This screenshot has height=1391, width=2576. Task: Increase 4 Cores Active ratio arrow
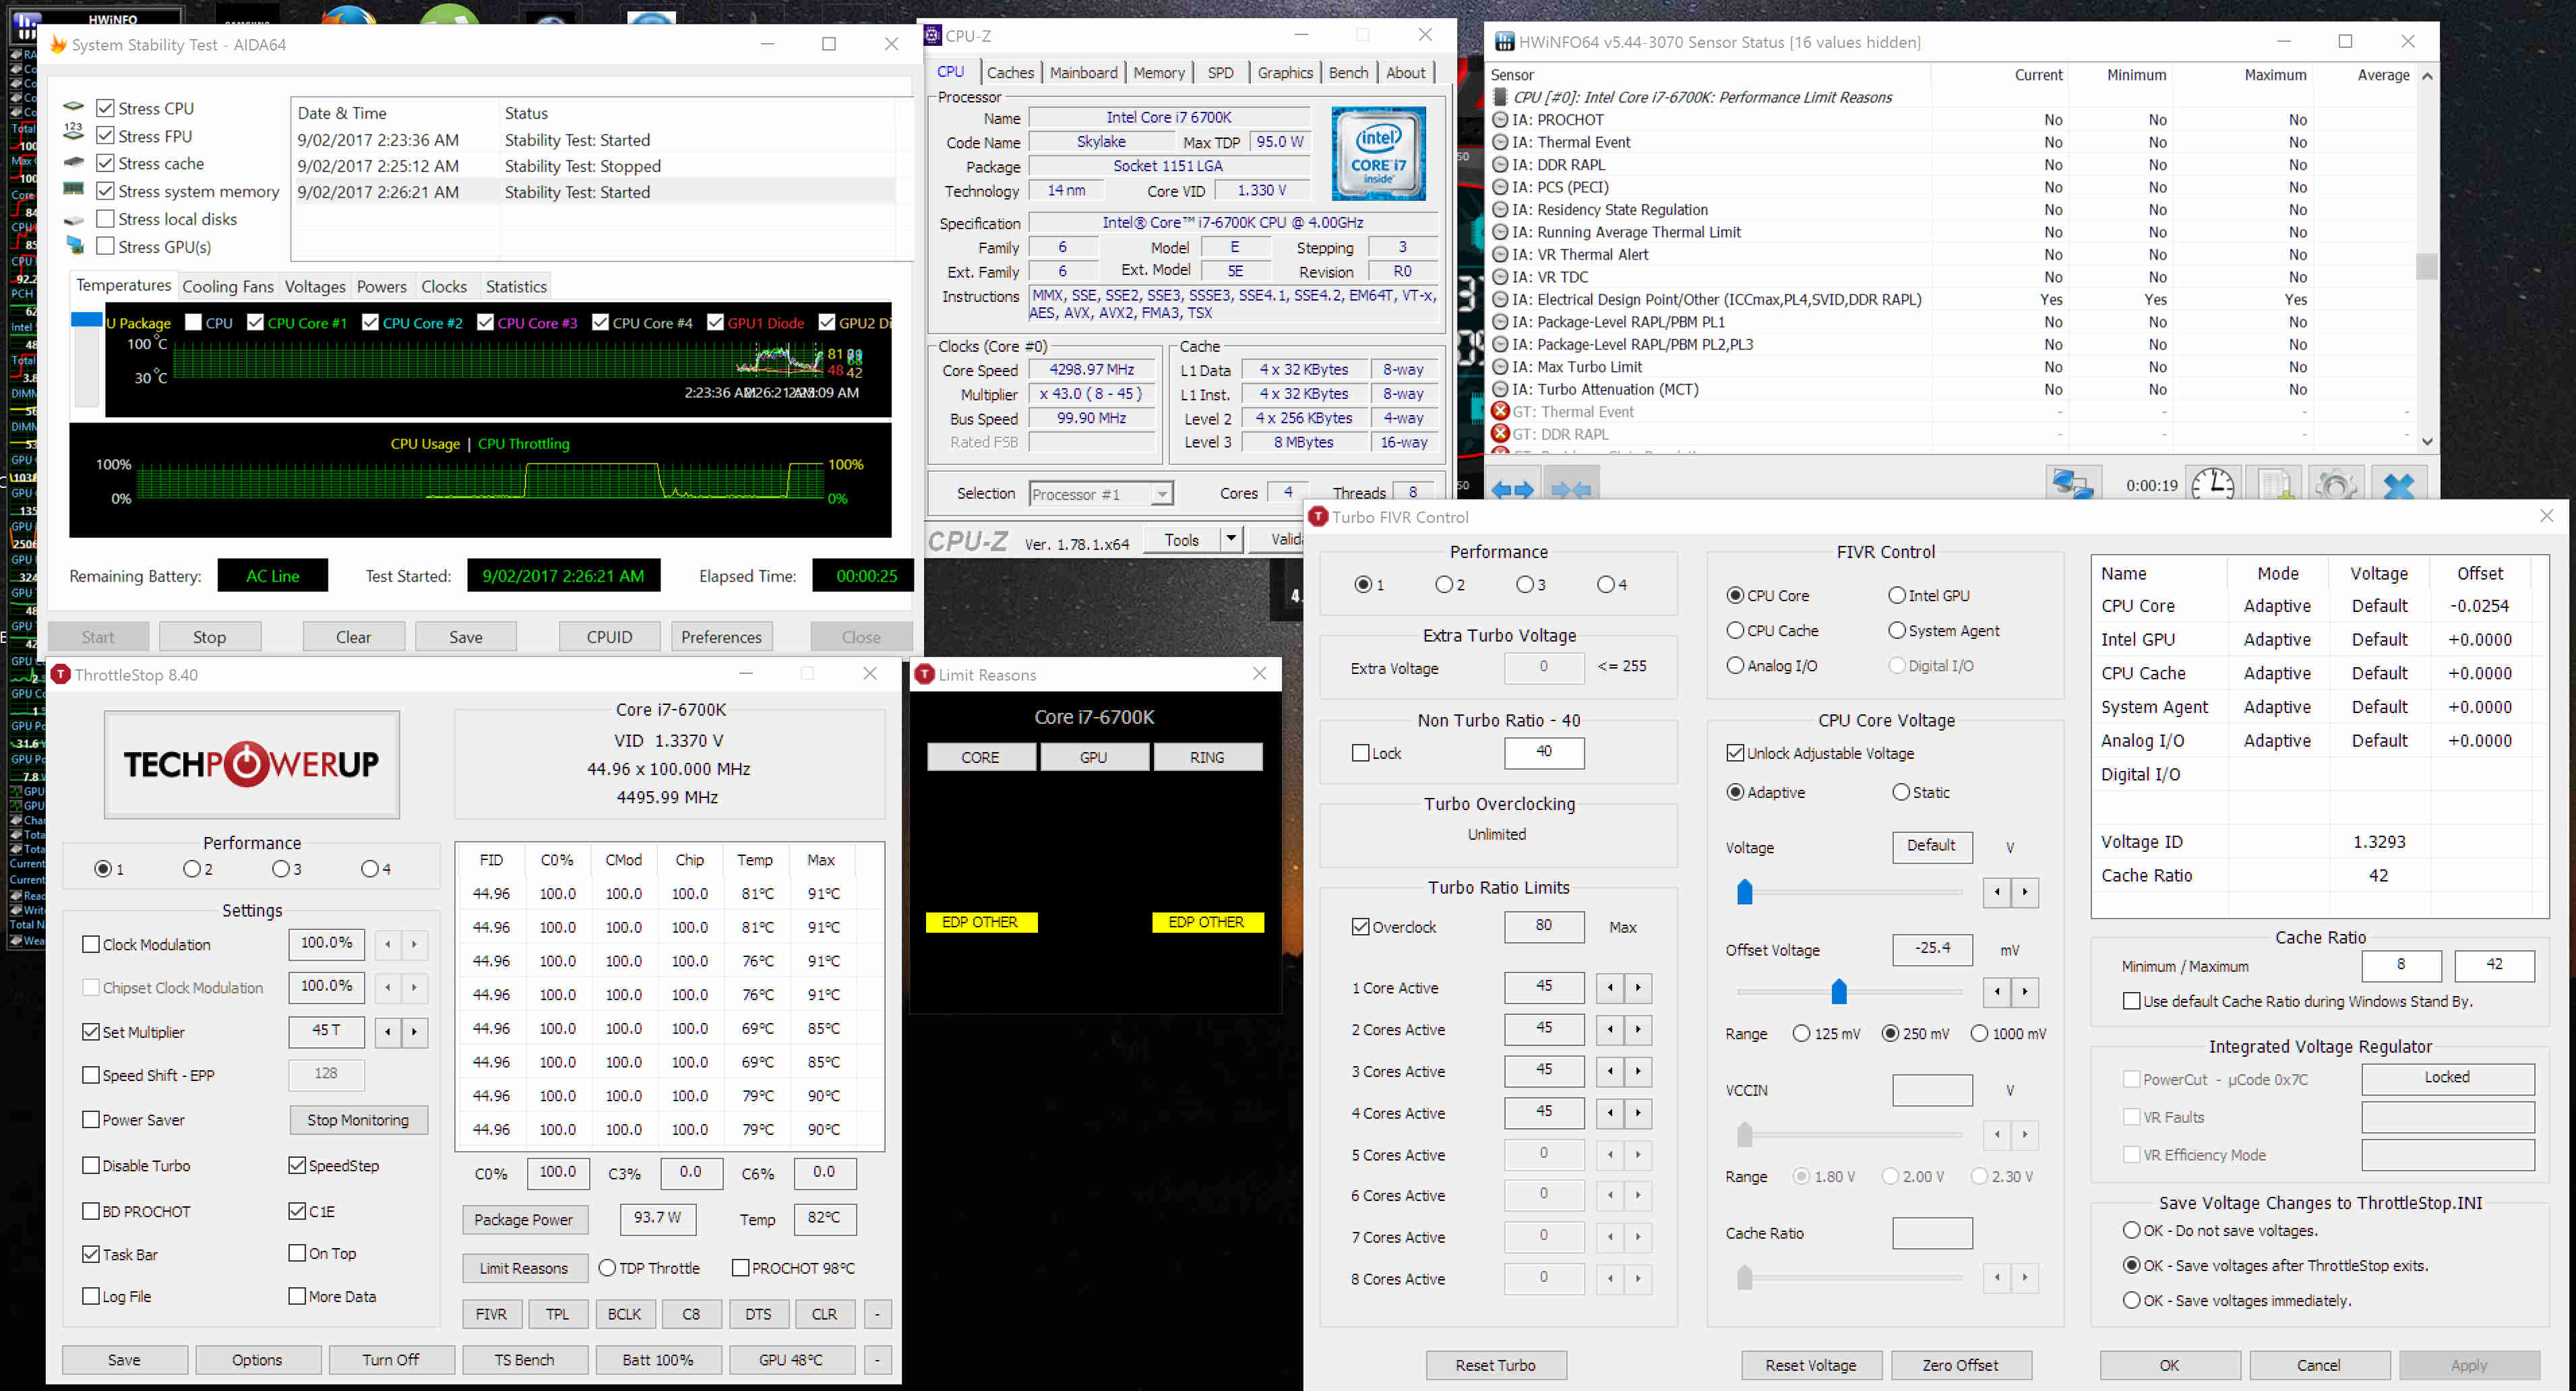click(1638, 1113)
